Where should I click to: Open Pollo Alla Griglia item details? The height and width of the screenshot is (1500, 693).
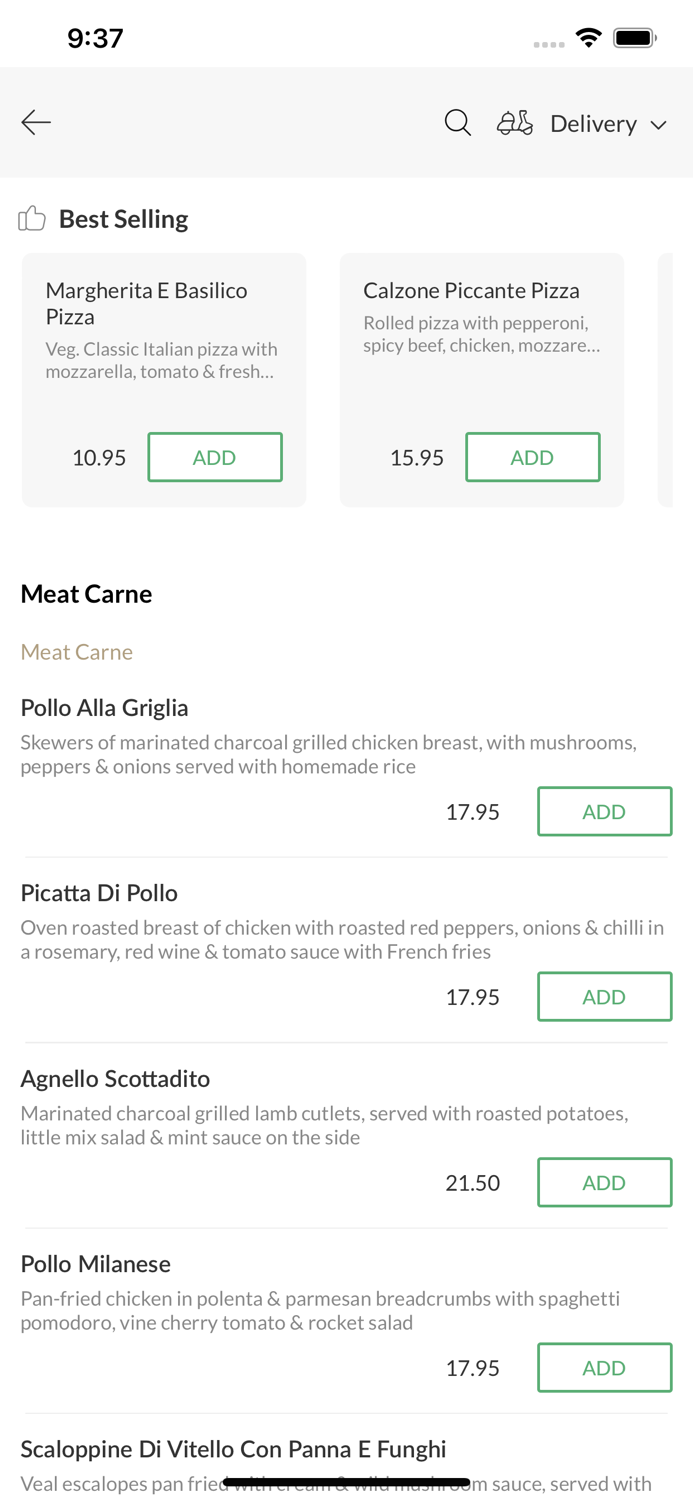pyautogui.click(x=105, y=708)
